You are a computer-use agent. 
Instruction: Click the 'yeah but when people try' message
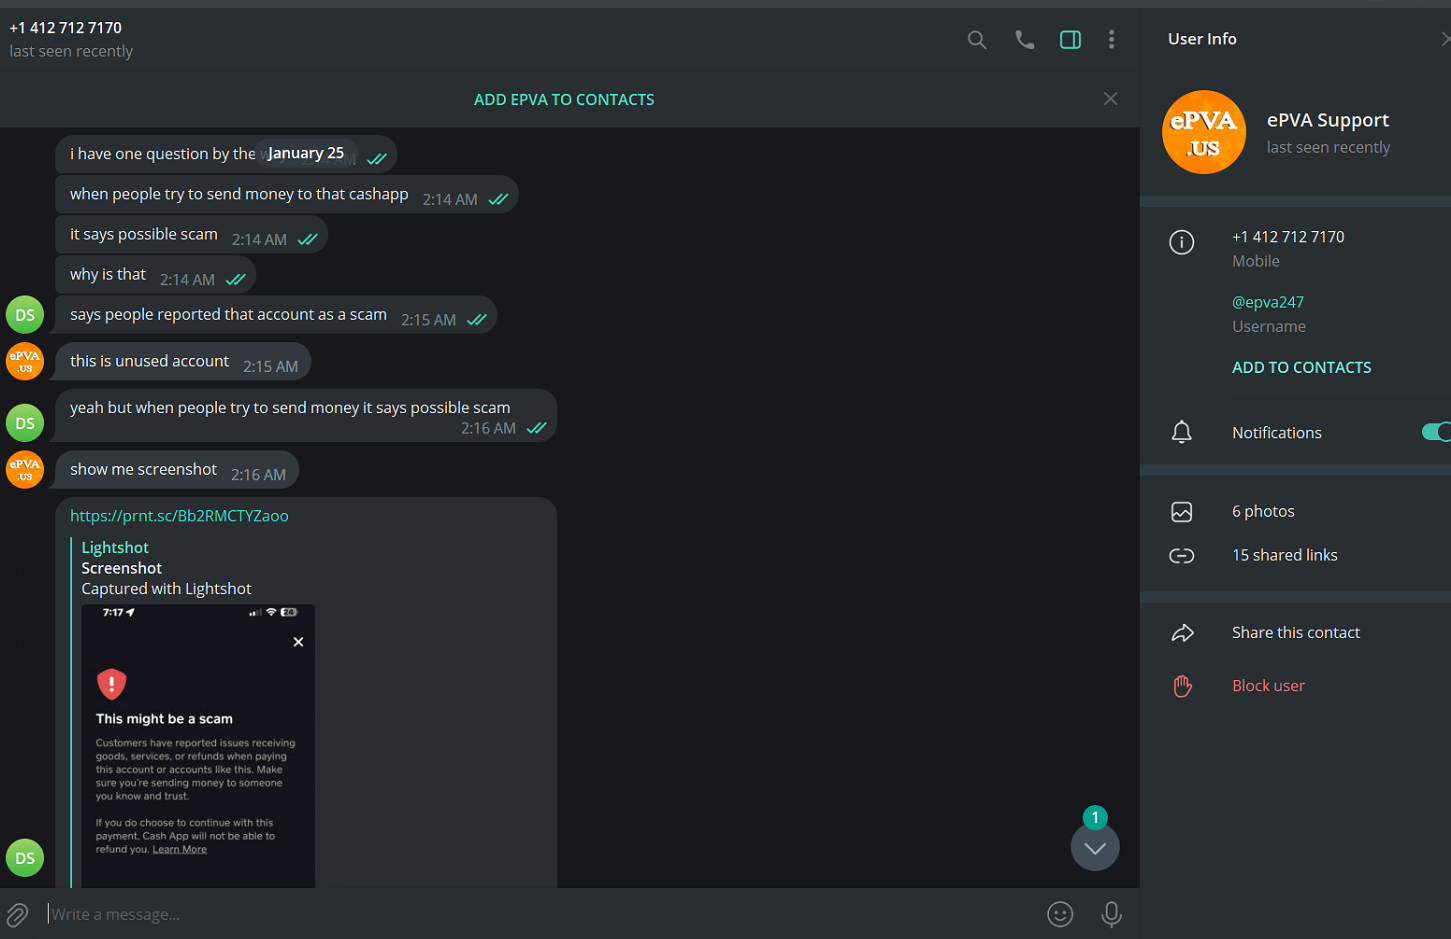point(306,416)
